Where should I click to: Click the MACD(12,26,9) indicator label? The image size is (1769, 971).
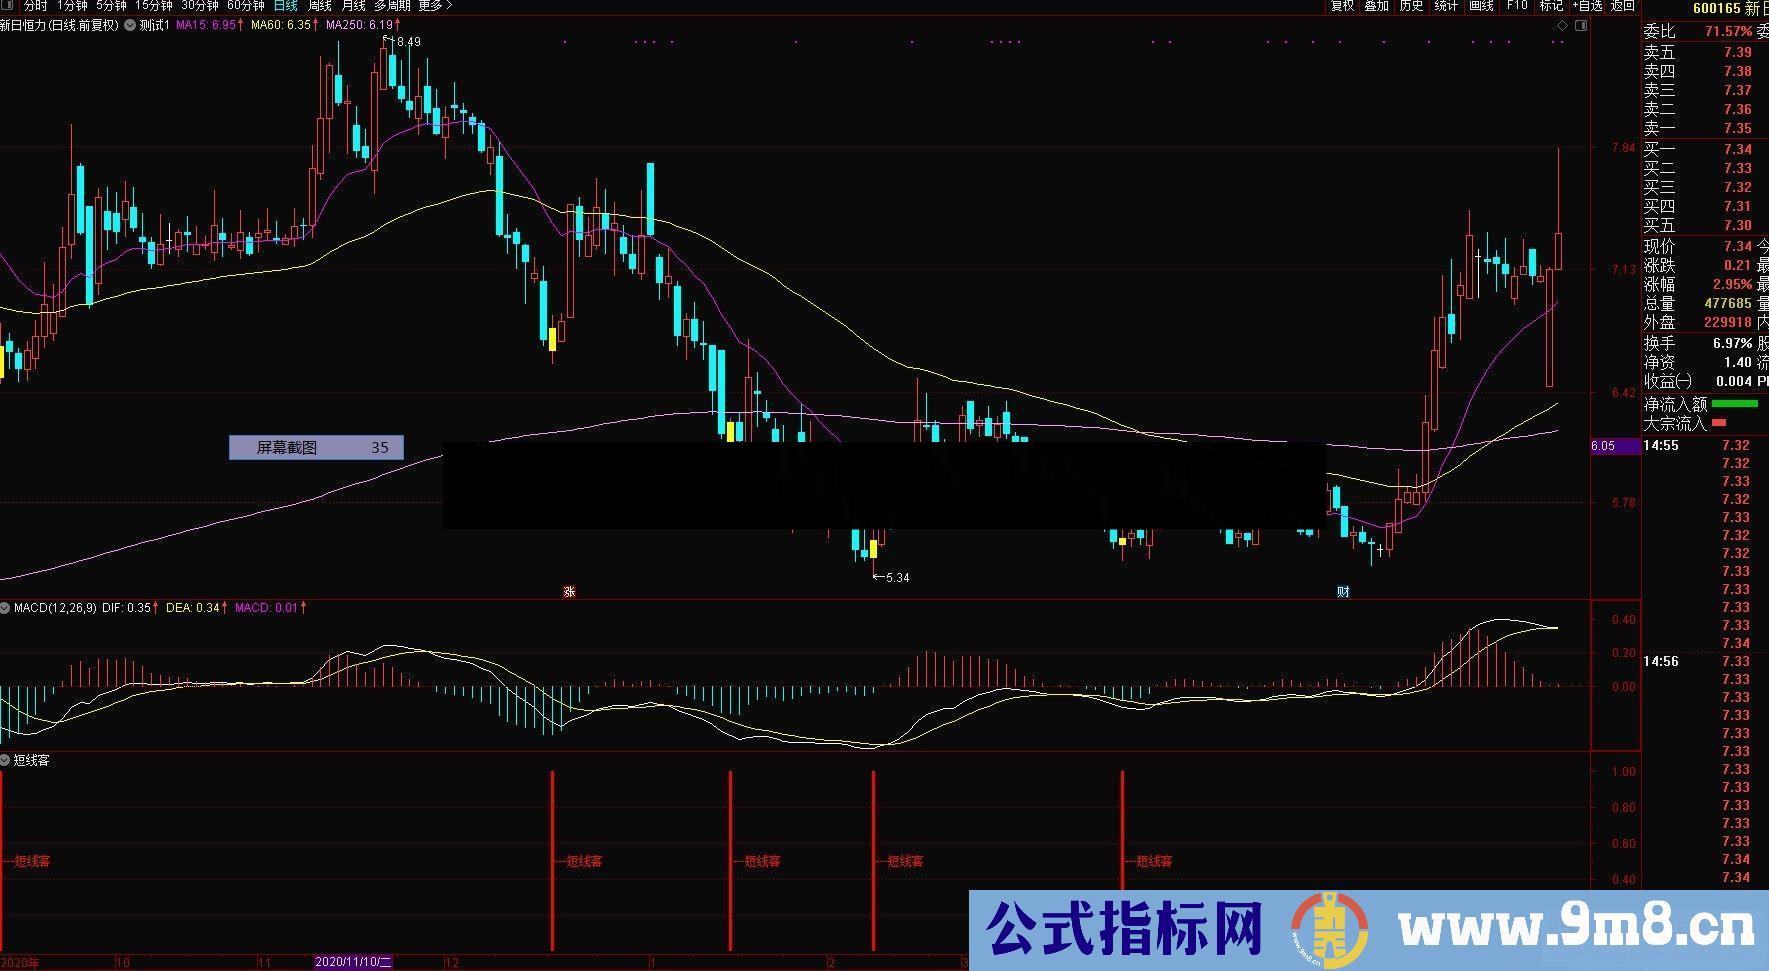click(x=55, y=607)
